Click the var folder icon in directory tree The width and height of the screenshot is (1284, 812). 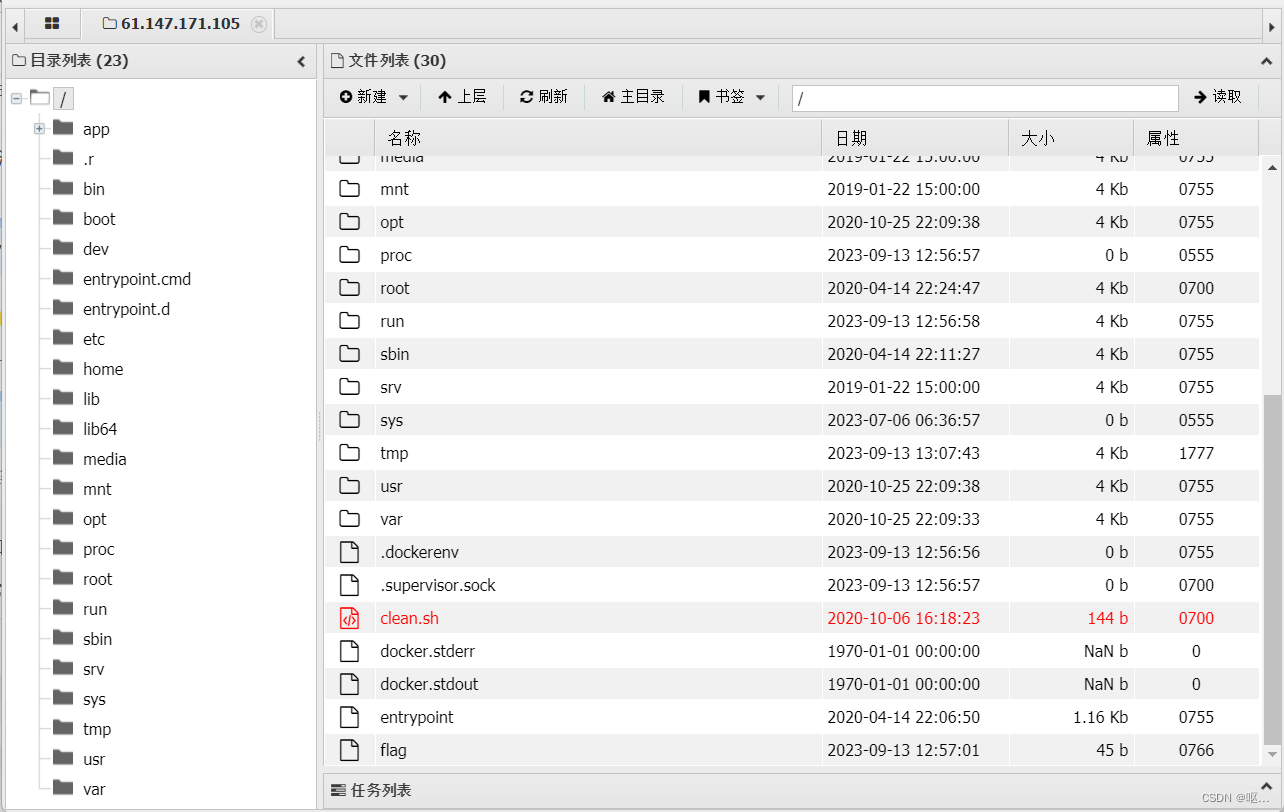64,788
